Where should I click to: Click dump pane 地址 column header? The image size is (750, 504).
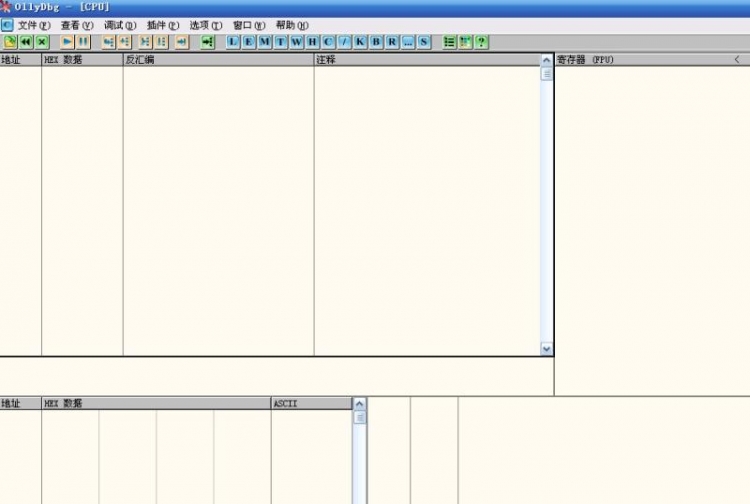tap(21, 403)
